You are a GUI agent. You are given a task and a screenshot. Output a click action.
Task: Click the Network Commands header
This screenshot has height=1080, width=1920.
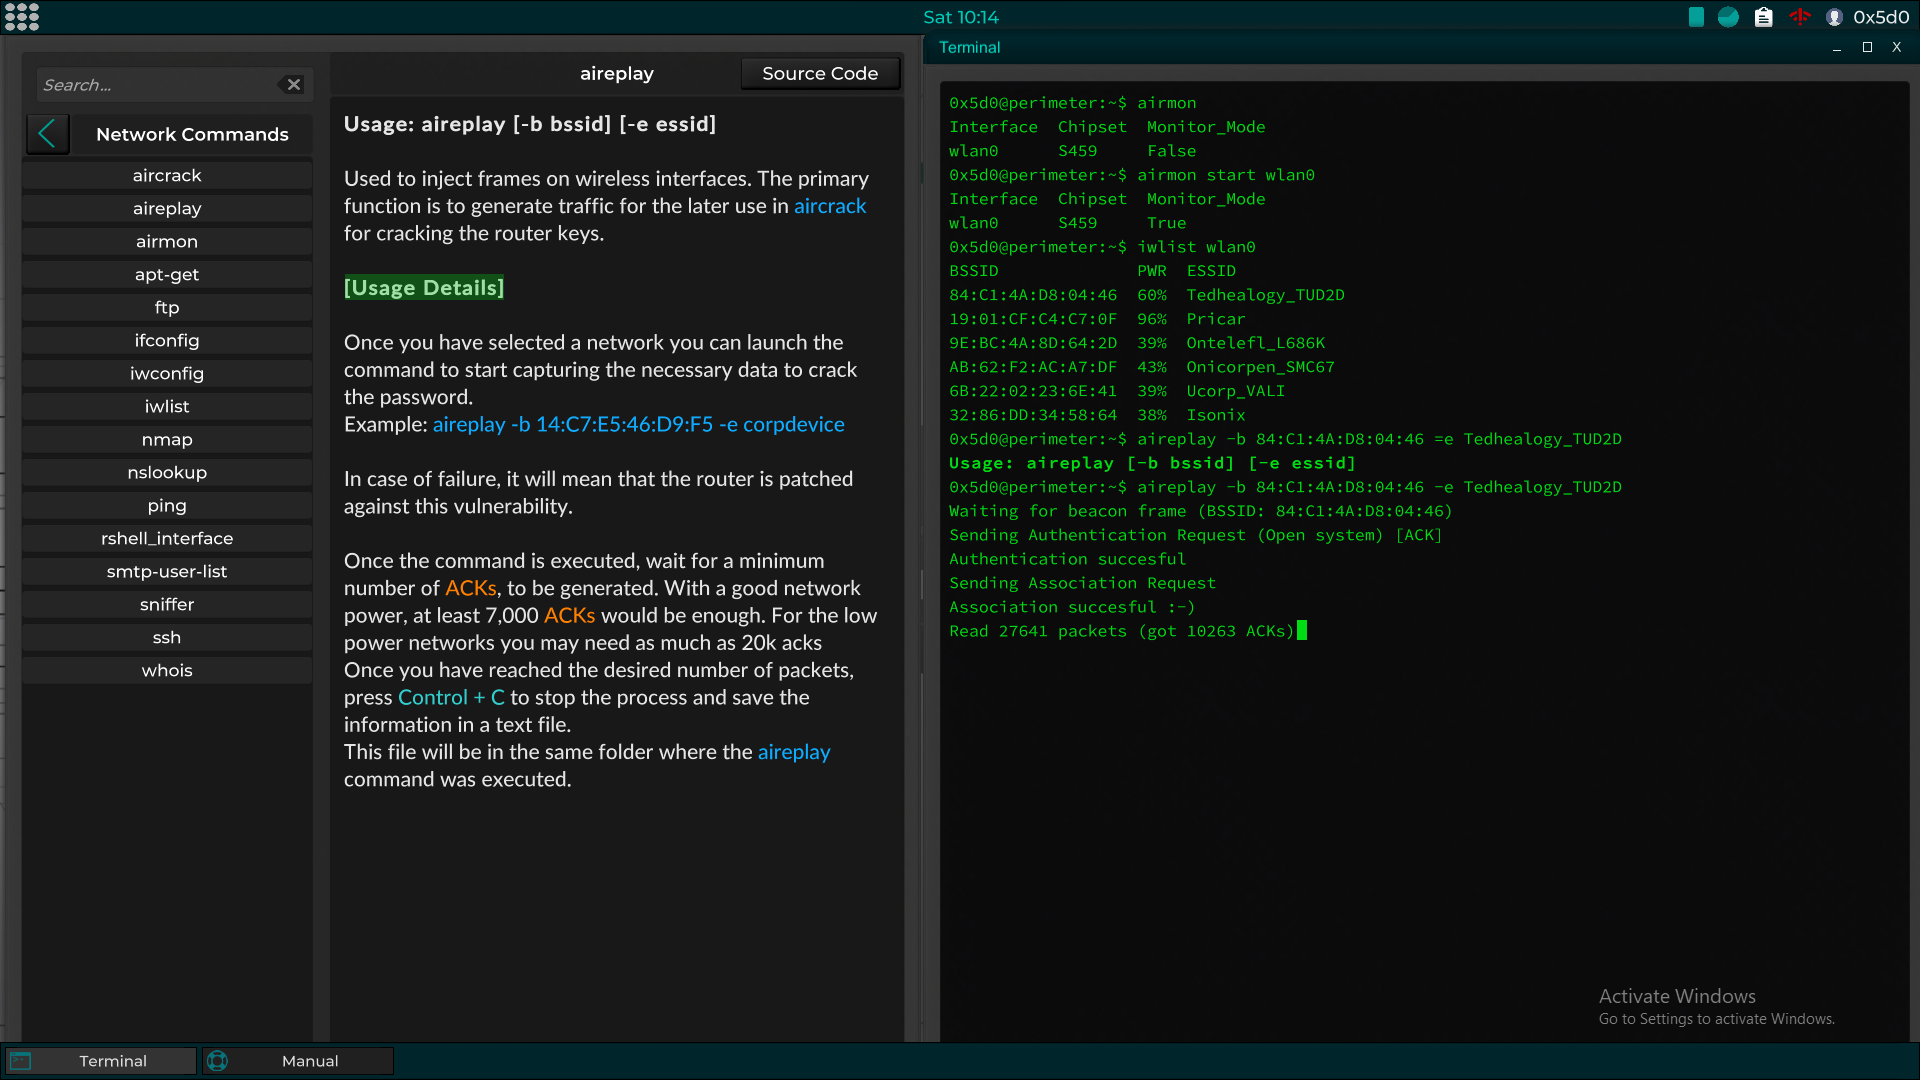point(192,134)
